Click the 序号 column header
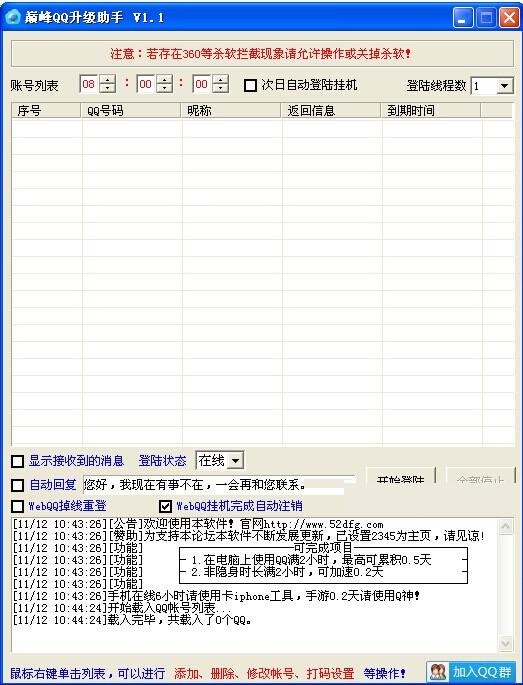 46,111
